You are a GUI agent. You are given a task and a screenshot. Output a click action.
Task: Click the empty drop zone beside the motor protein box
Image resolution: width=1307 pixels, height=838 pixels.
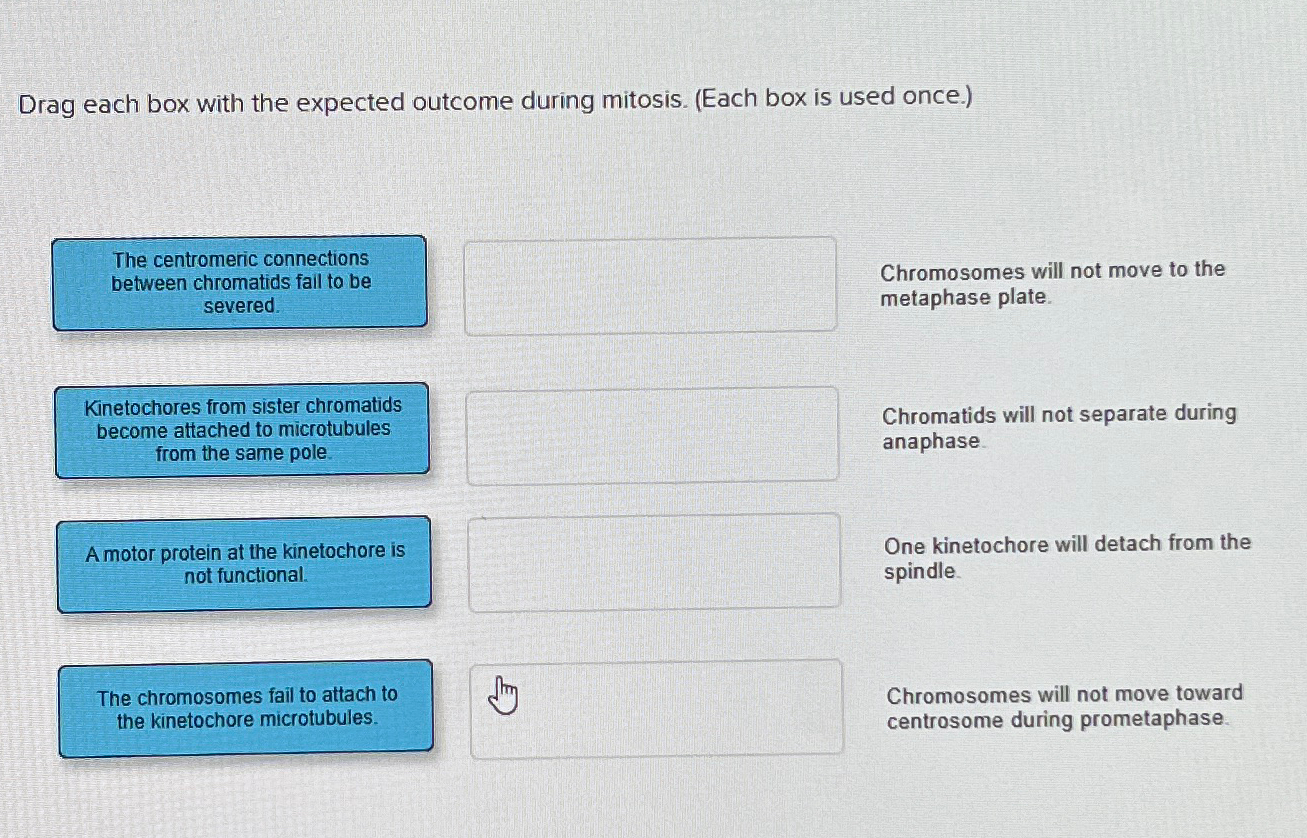pyautogui.click(x=654, y=560)
